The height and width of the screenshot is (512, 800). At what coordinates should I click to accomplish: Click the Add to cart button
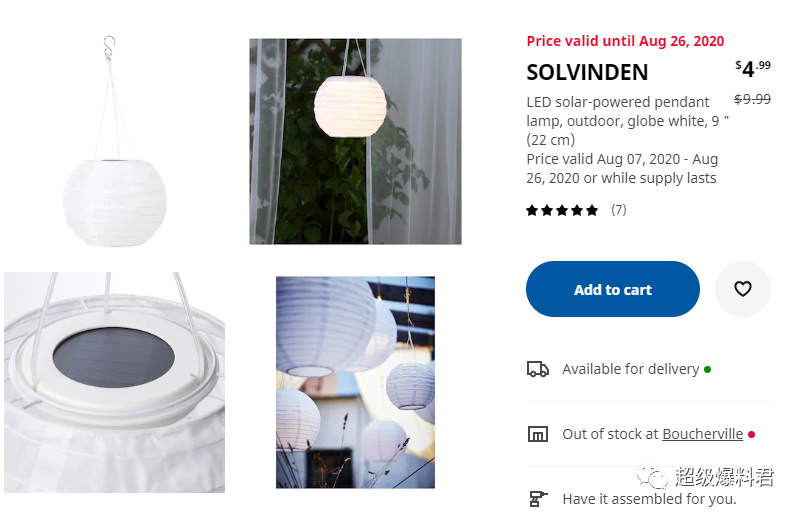pos(613,289)
